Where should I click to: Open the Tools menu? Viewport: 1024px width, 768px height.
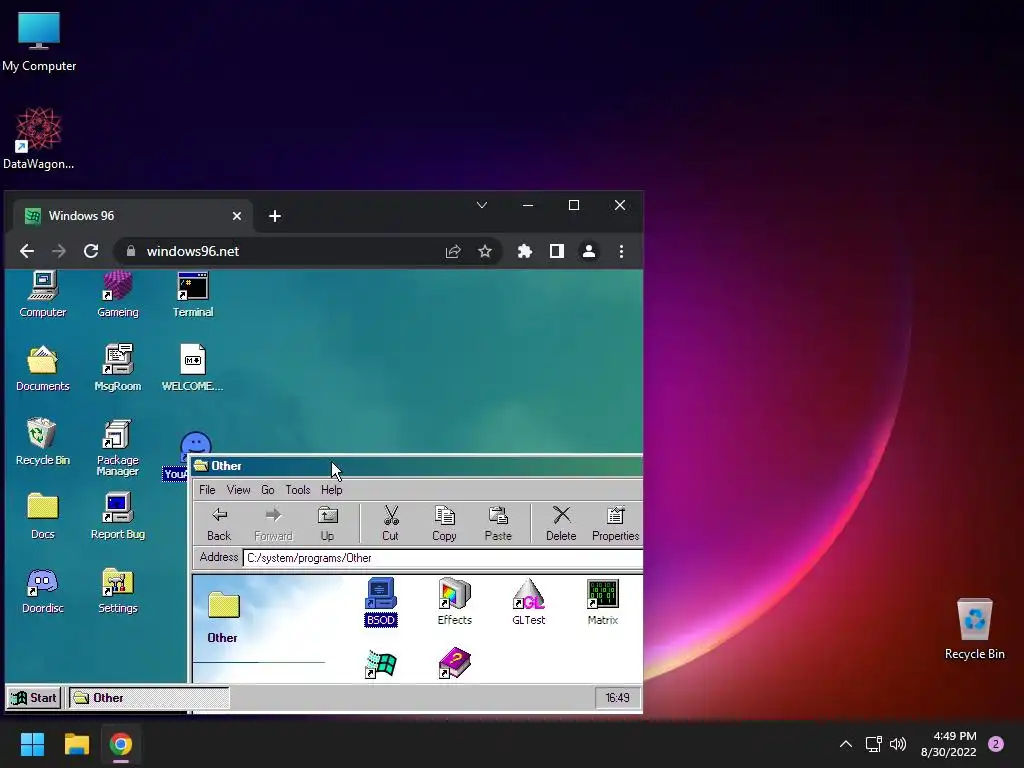click(298, 490)
